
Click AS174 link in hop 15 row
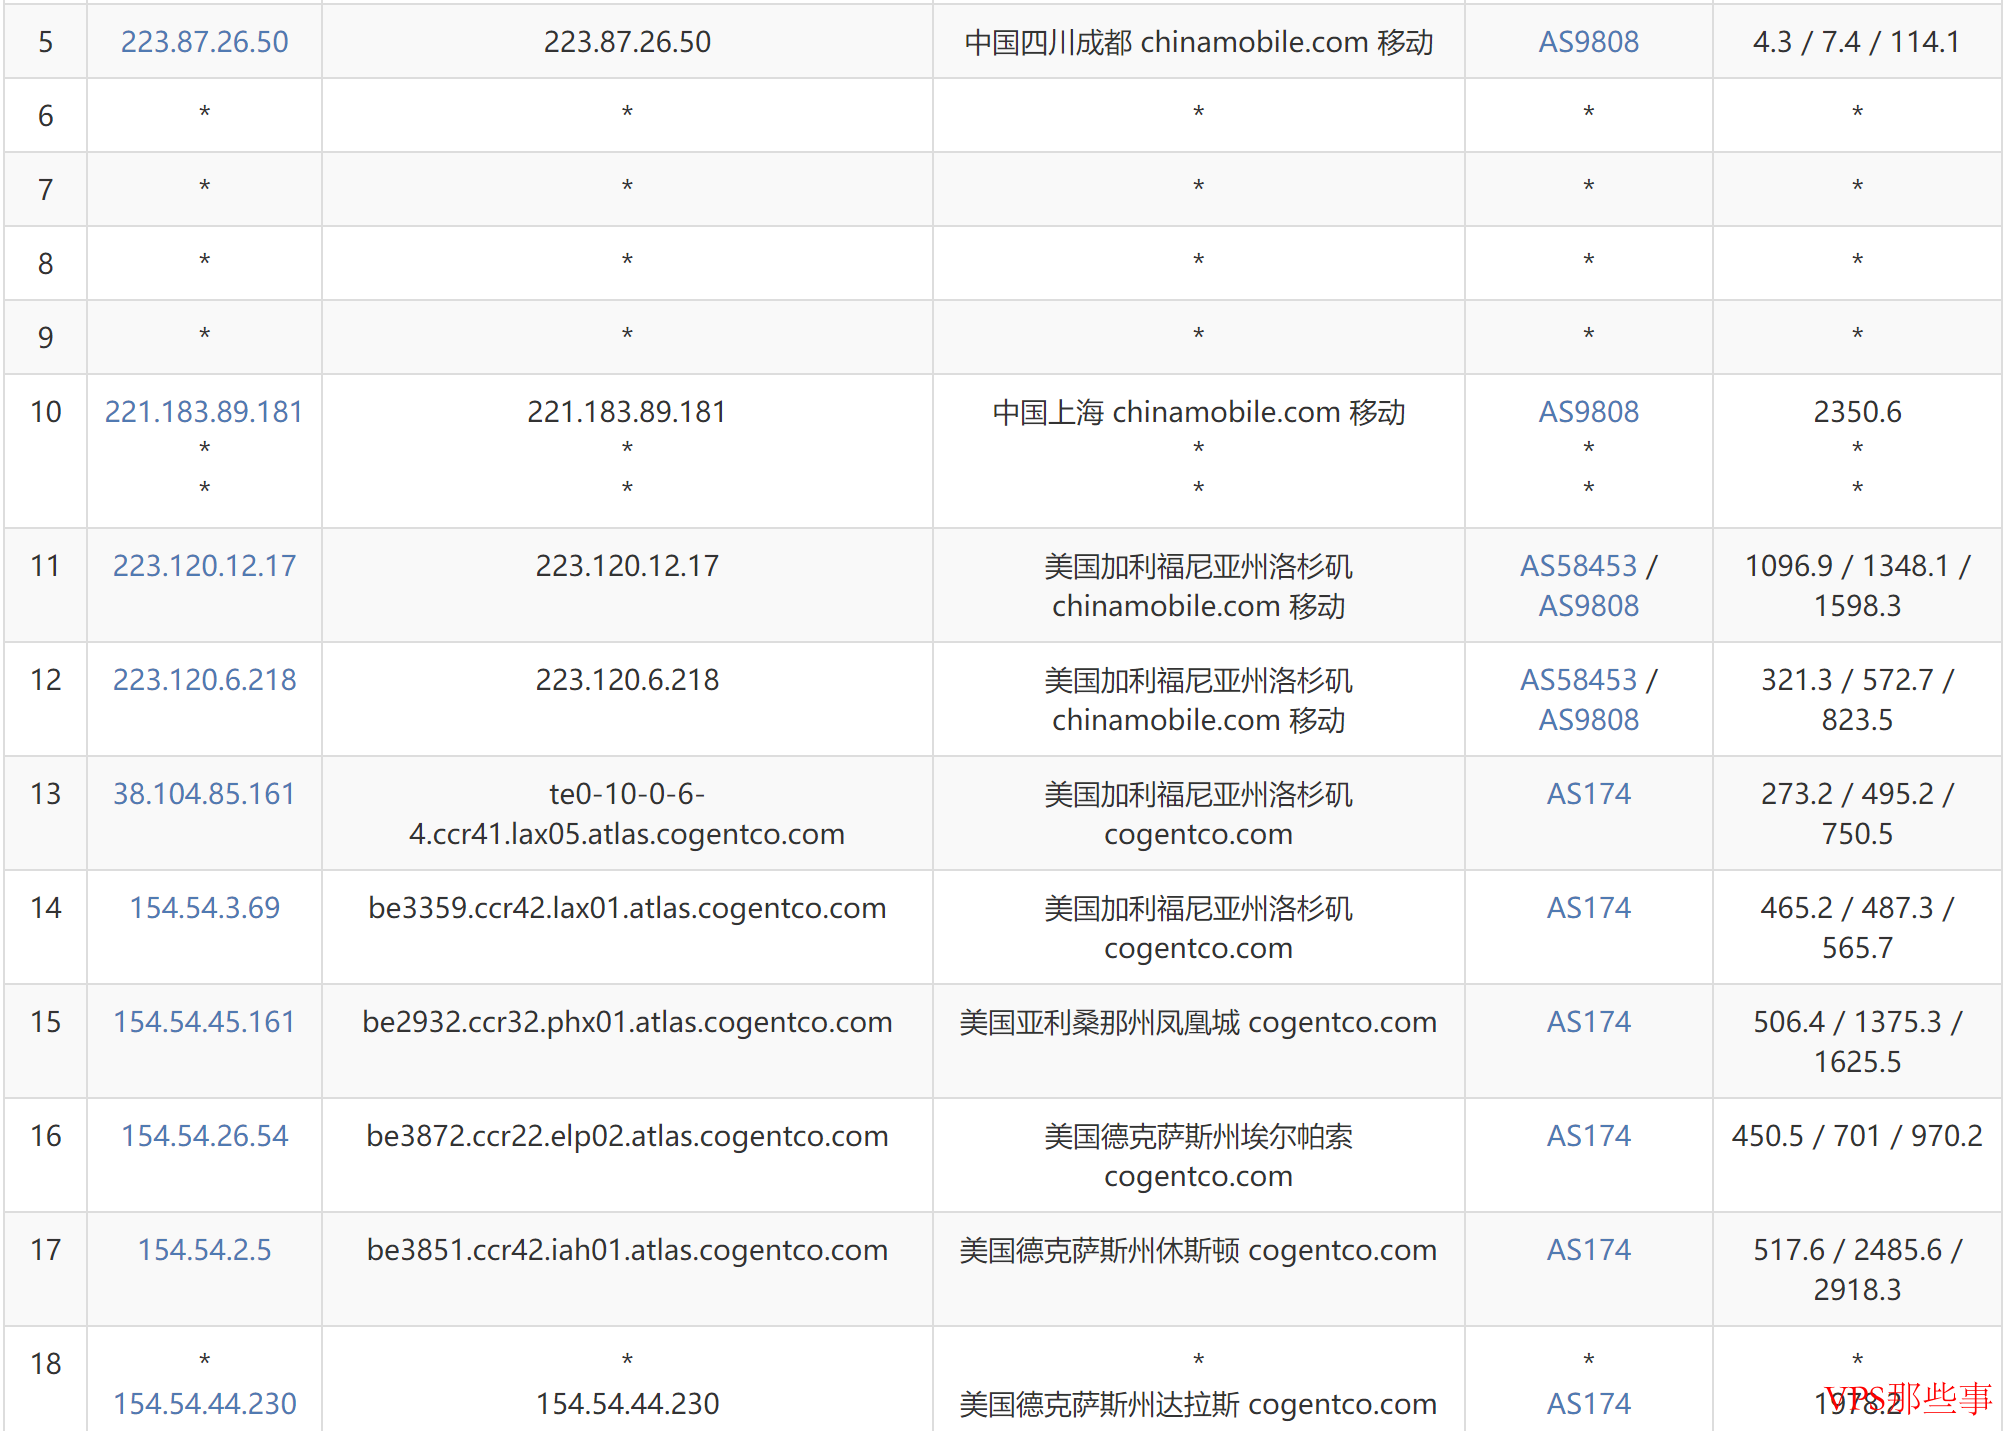1588,1022
